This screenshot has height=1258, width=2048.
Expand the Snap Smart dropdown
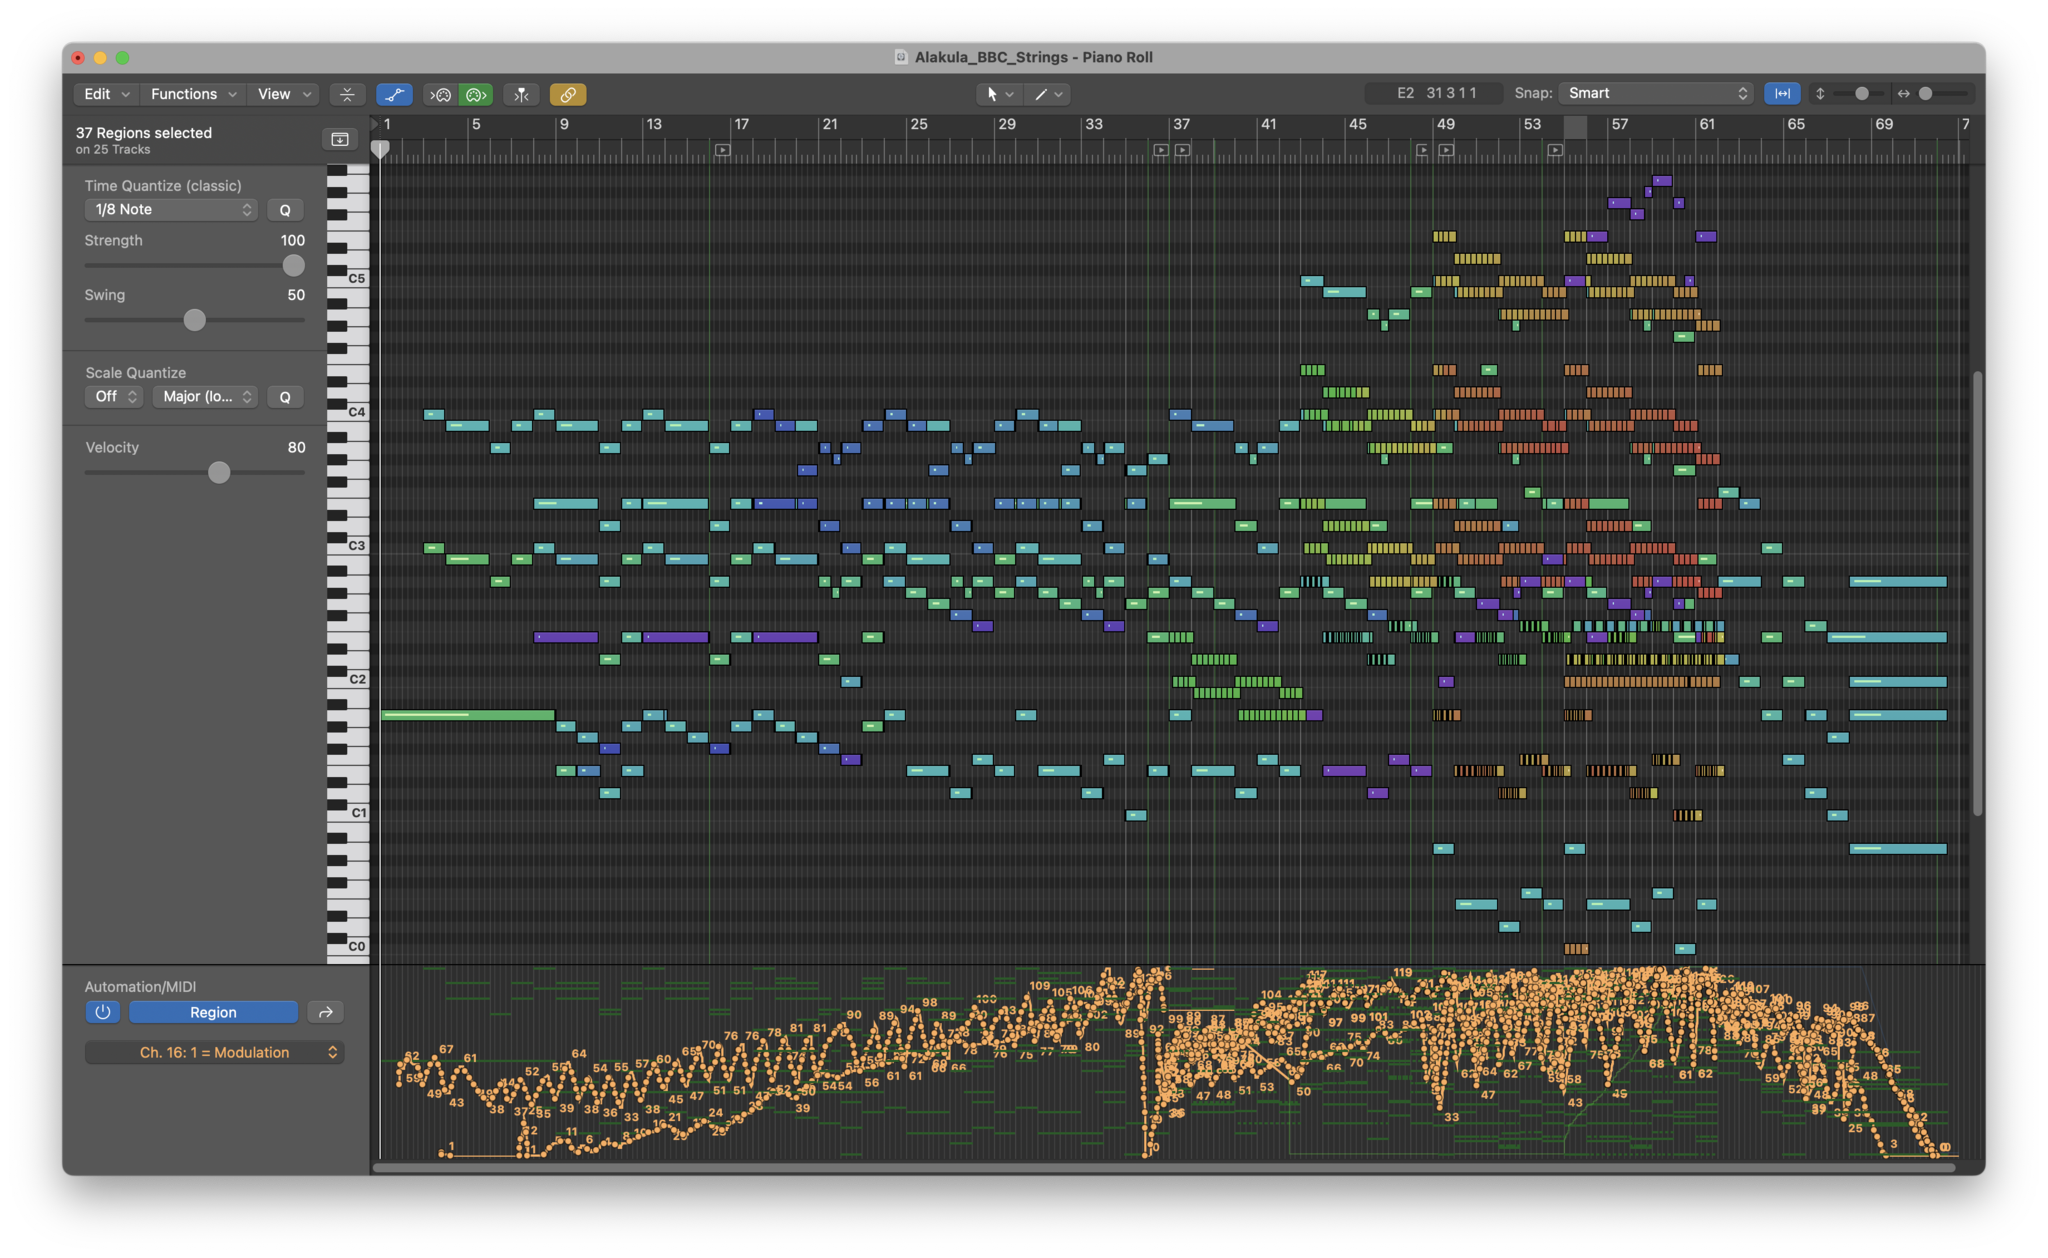(1656, 93)
